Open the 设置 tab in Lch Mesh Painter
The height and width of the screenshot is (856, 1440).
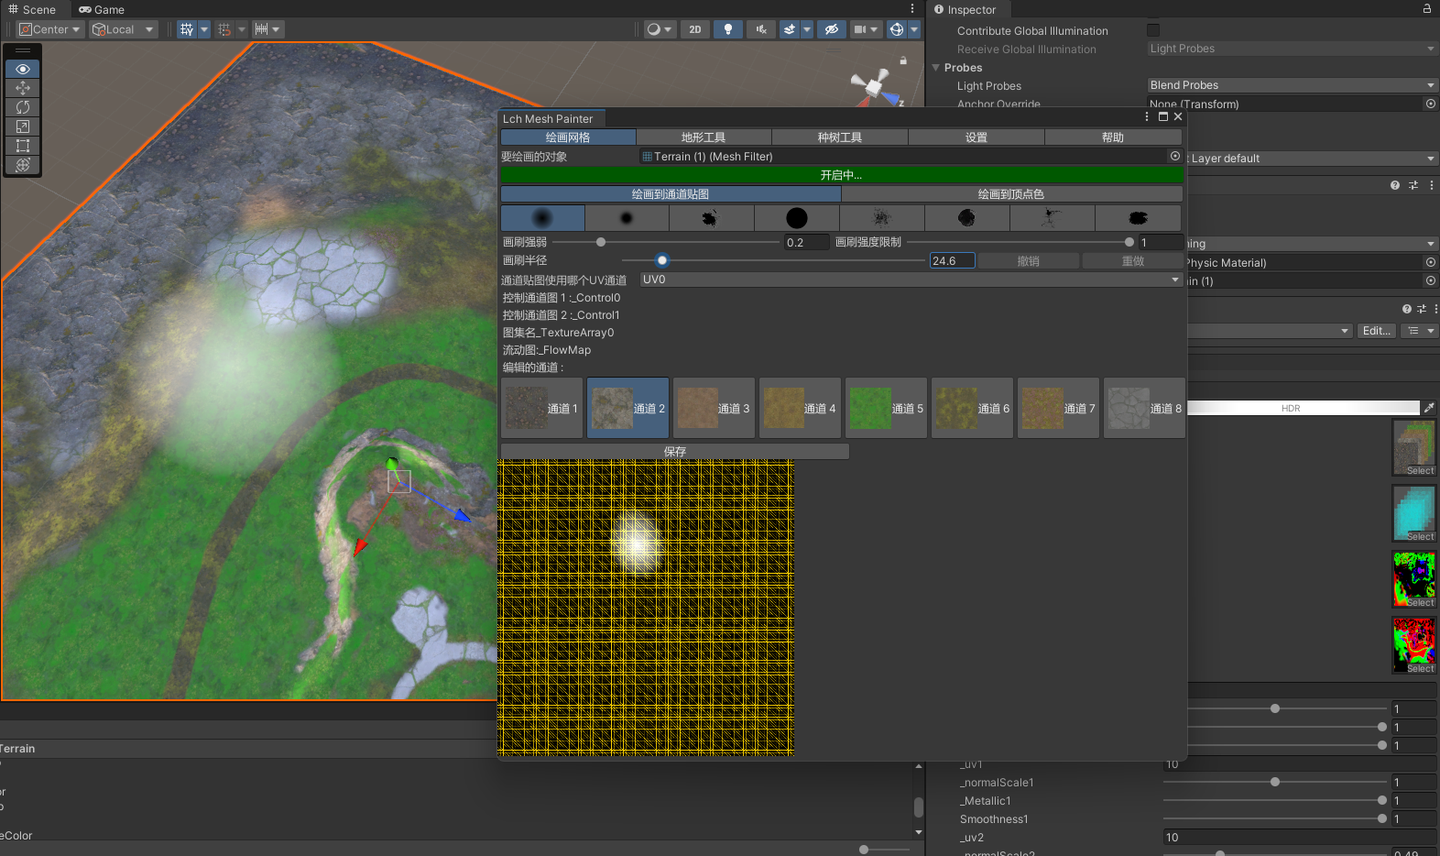point(976,137)
